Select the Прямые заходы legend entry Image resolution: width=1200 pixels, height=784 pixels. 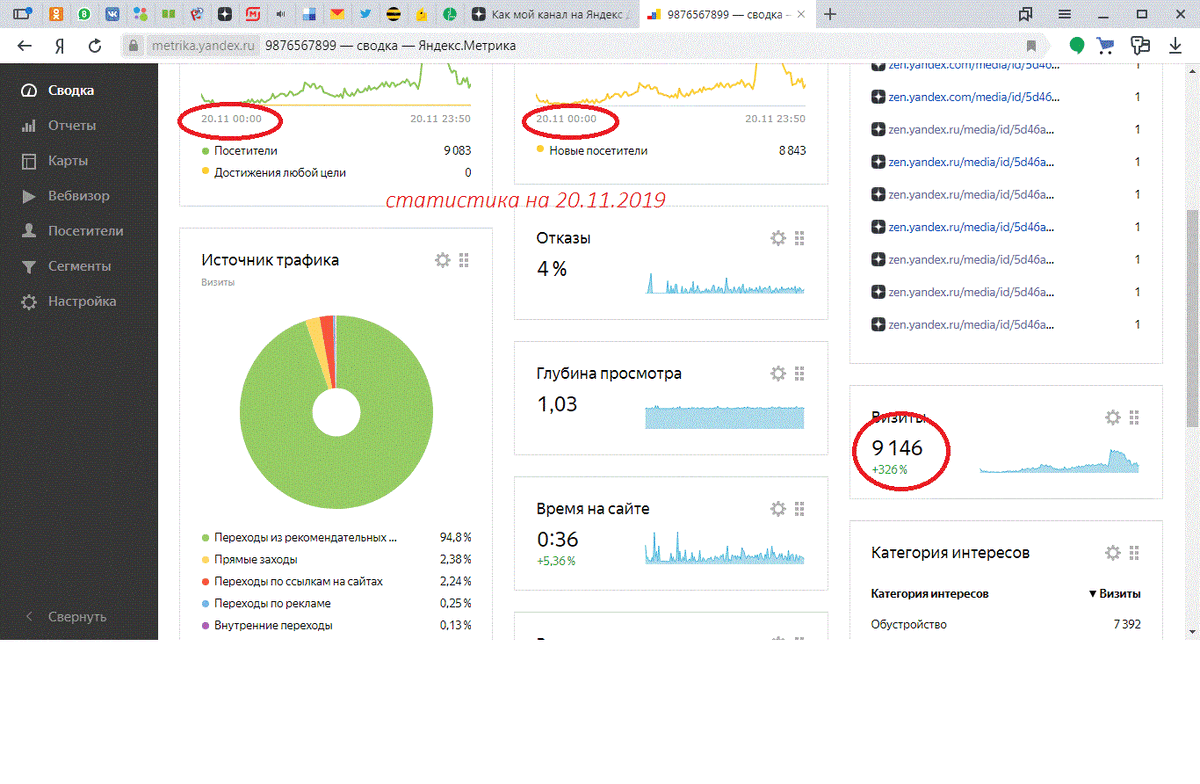(249, 559)
